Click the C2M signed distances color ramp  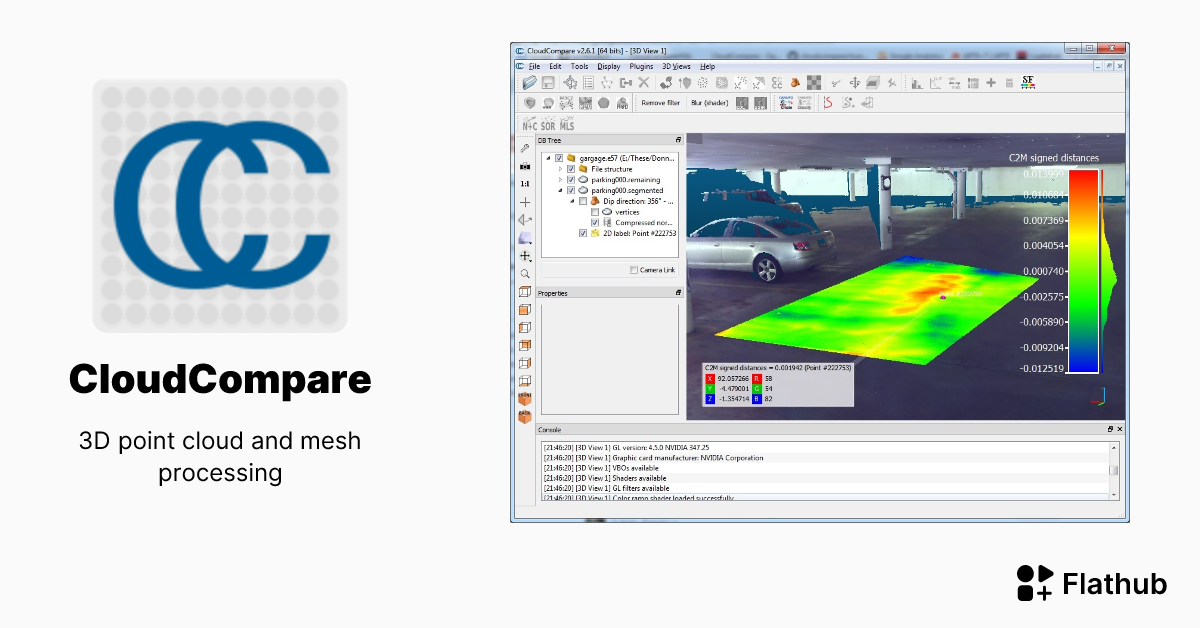tap(1081, 270)
